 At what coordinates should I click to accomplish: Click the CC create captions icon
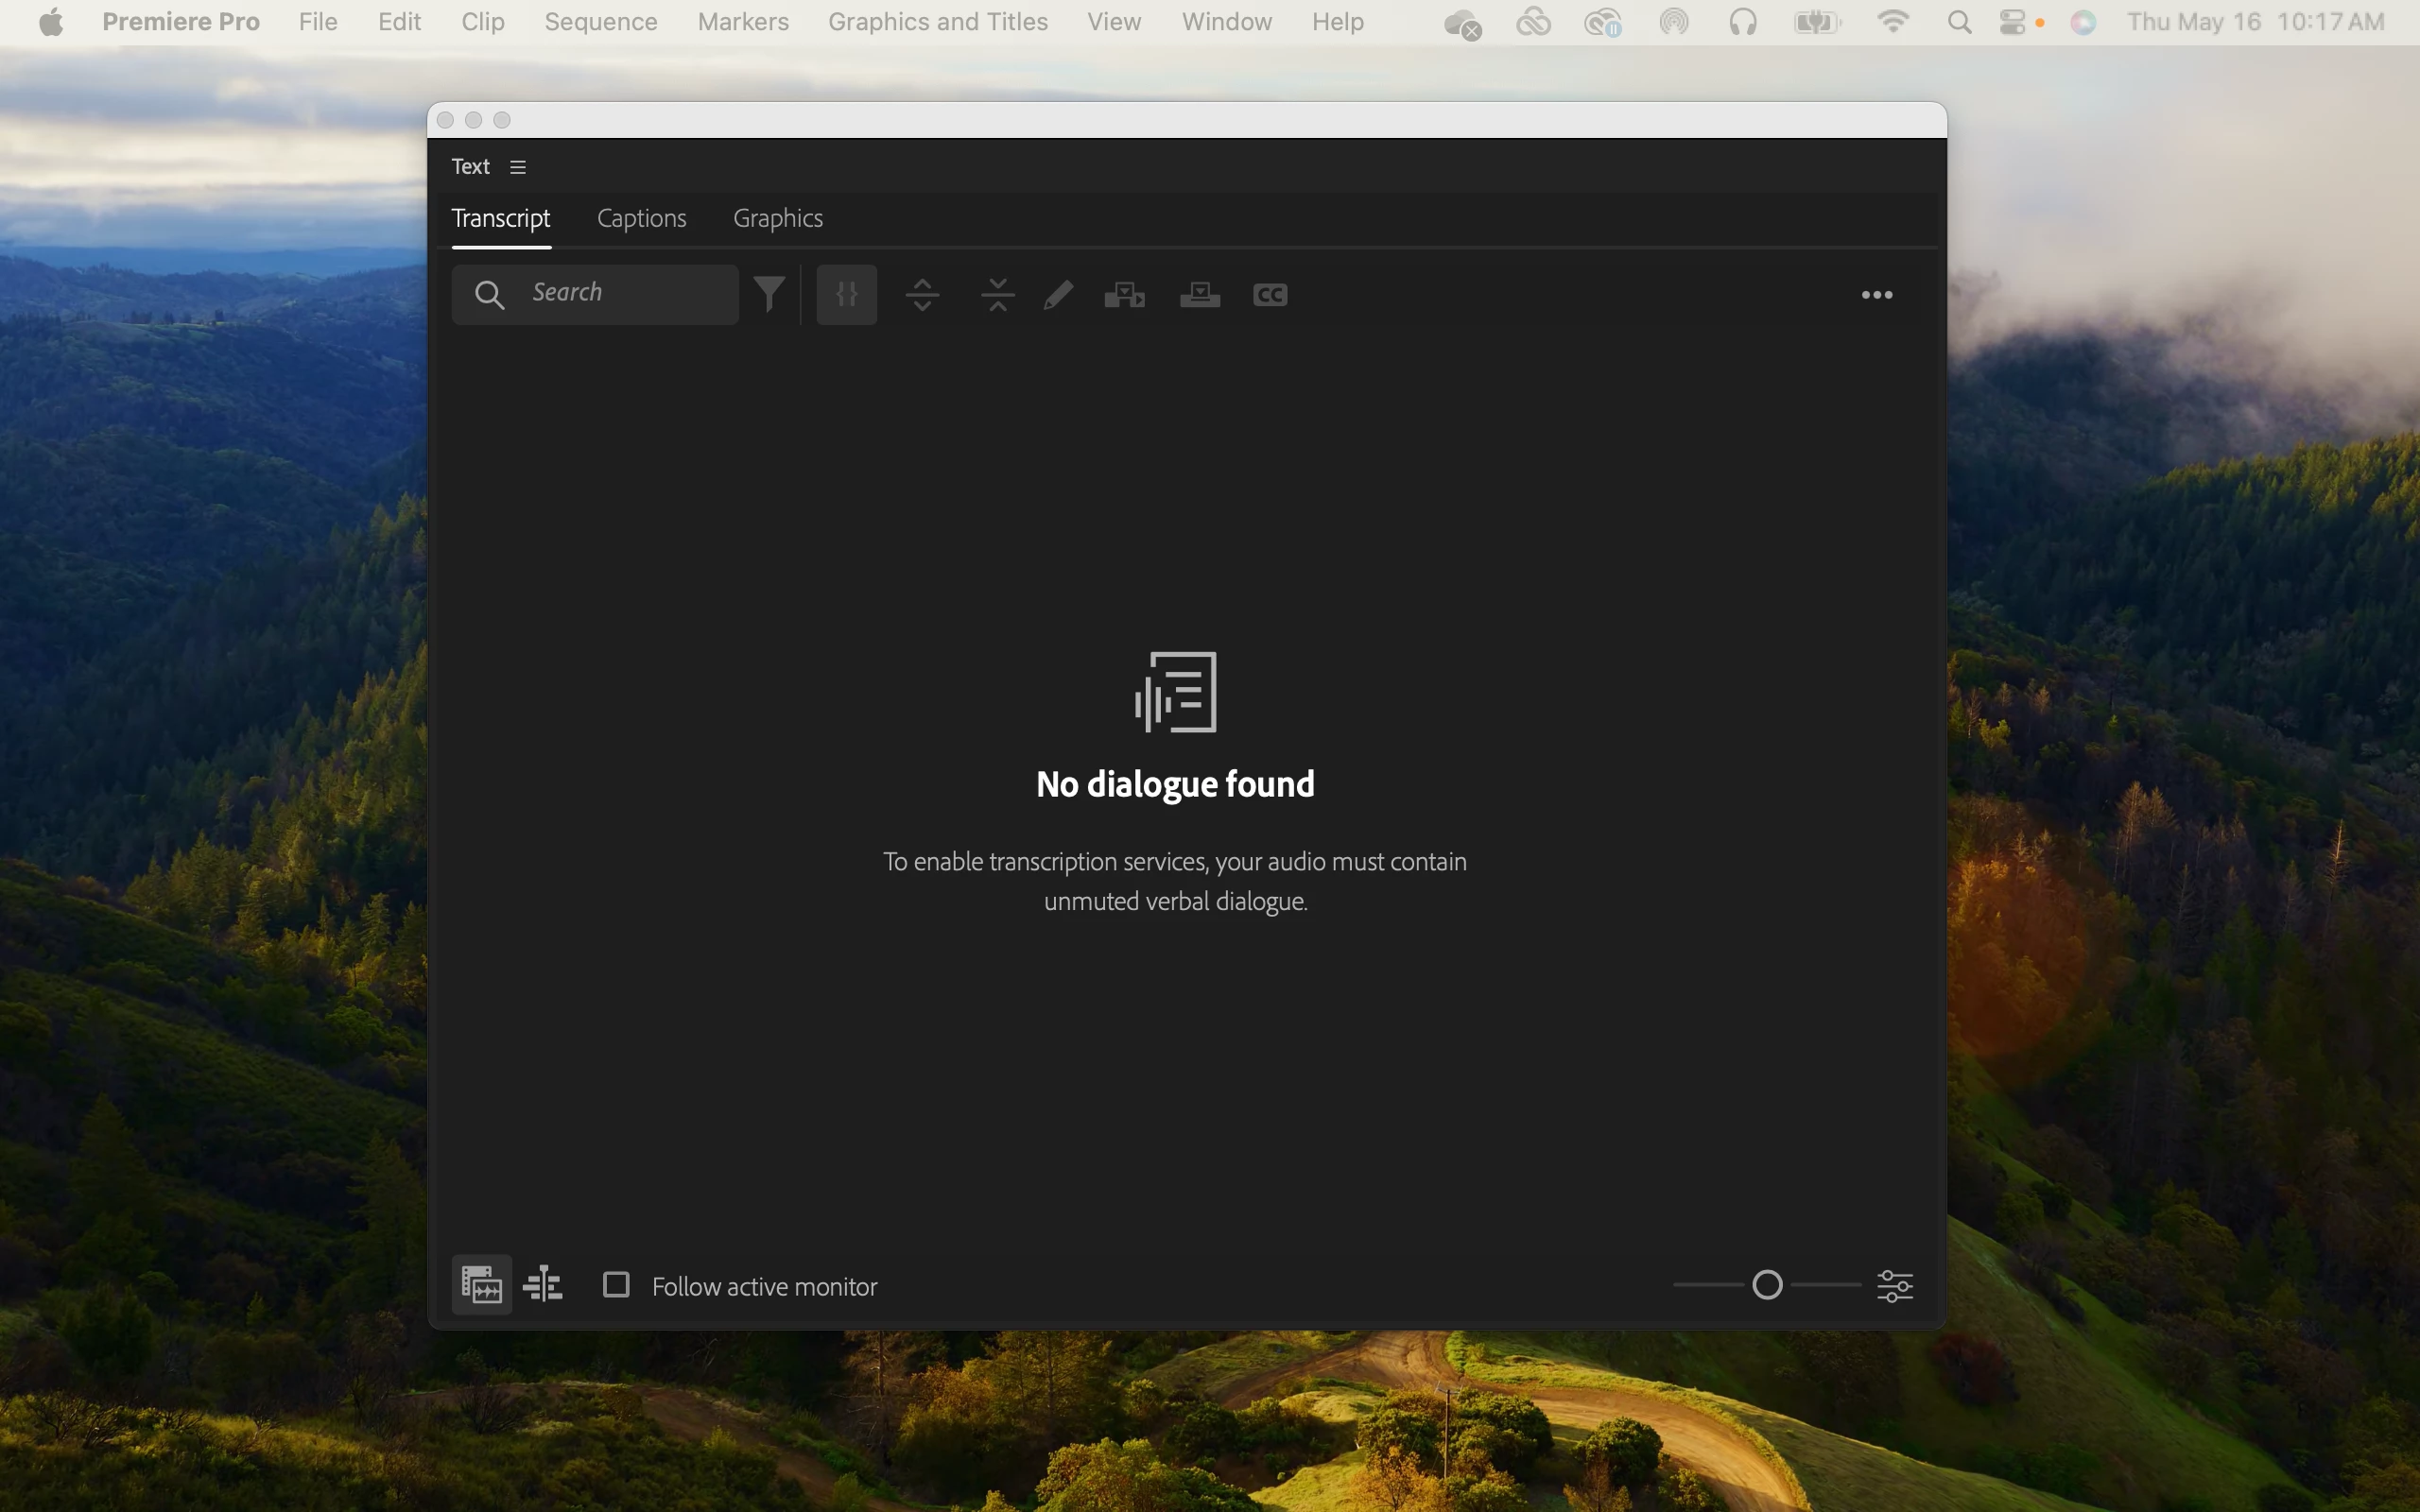(1269, 294)
